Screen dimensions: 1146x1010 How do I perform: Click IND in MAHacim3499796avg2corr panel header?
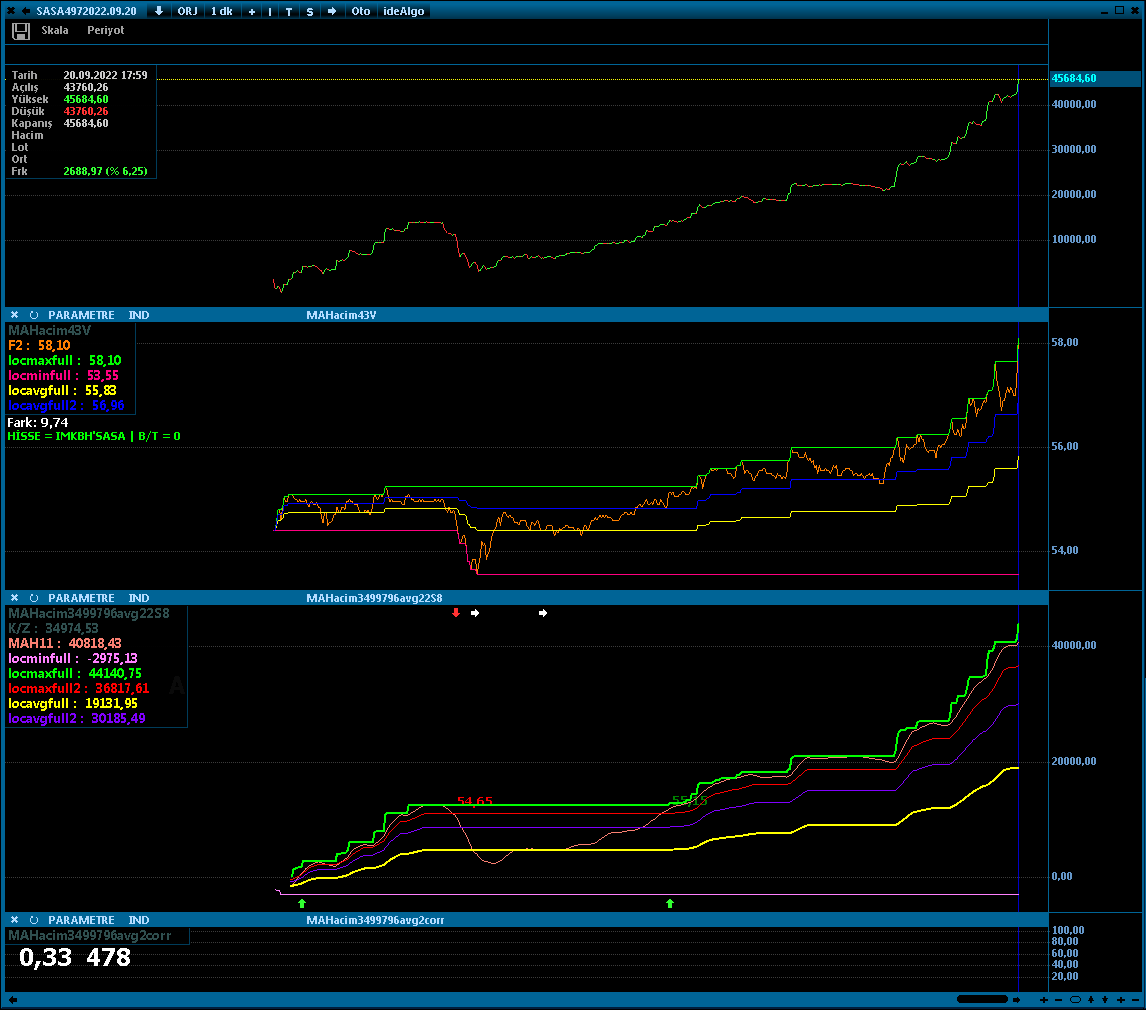pos(139,920)
